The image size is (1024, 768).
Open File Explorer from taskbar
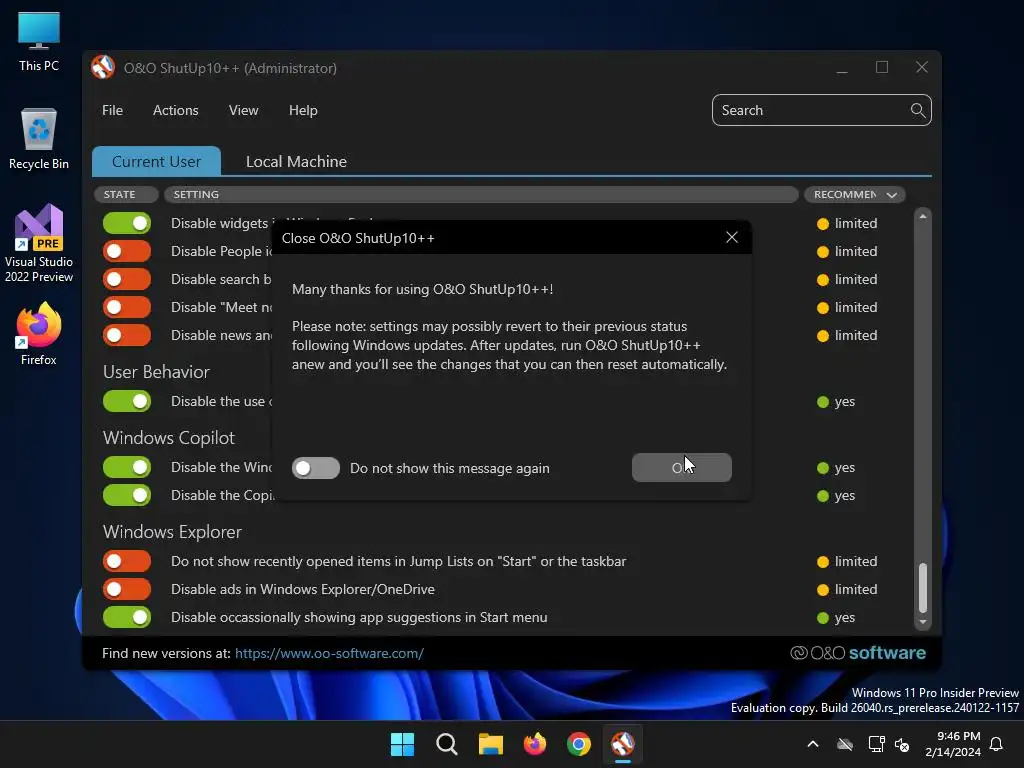[490, 744]
